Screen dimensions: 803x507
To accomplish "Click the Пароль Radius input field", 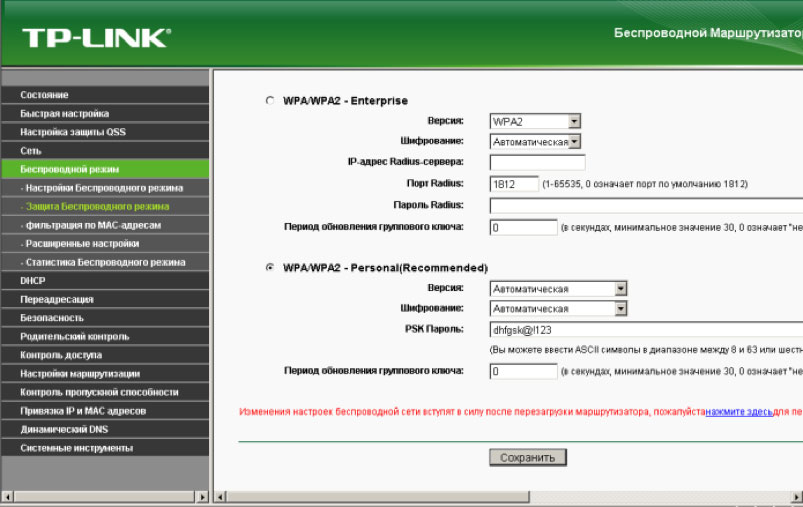I will pos(646,205).
